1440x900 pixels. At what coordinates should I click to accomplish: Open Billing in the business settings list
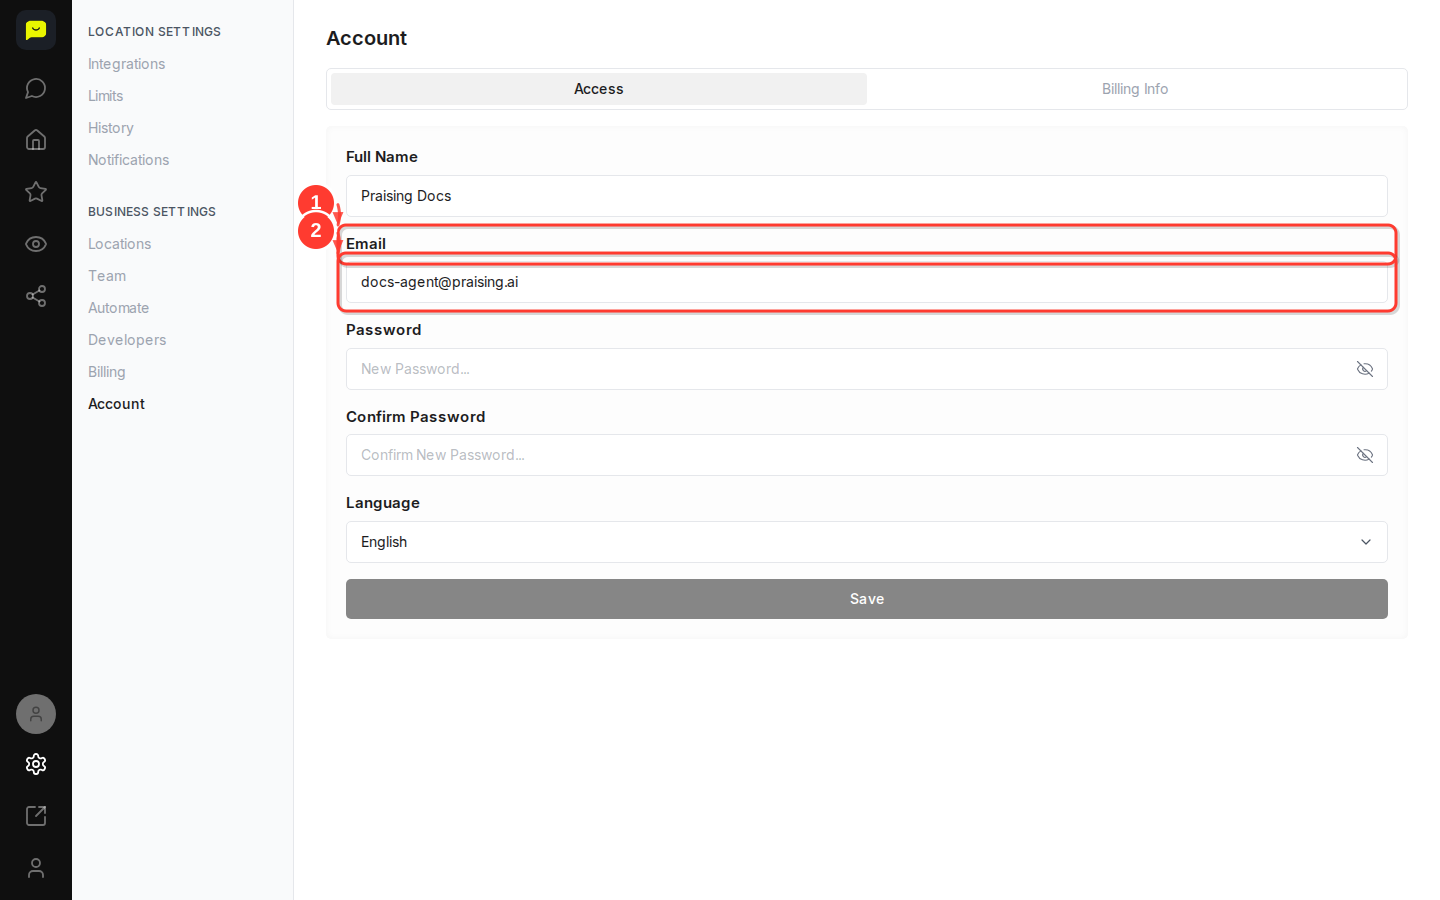pos(107,372)
